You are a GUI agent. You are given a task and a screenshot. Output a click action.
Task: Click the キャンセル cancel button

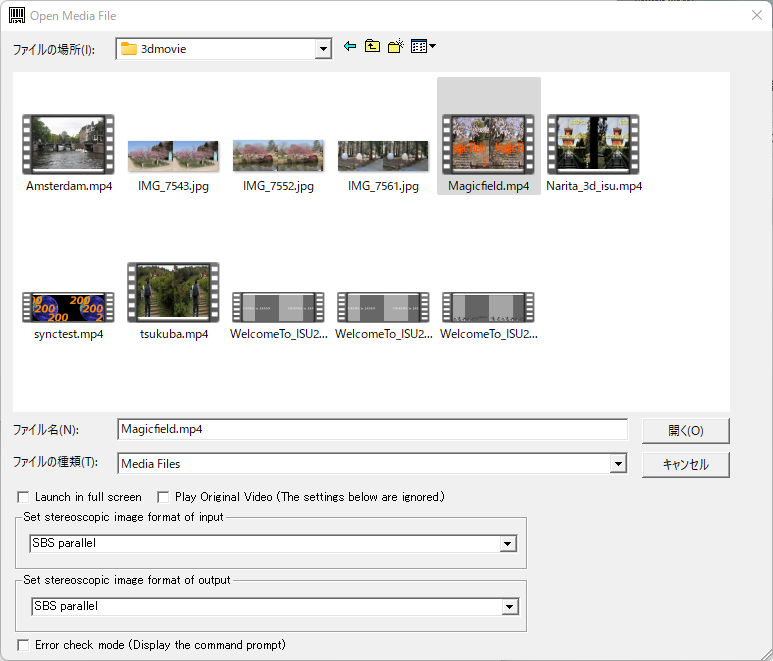pyautogui.click(x=686, y=465)
